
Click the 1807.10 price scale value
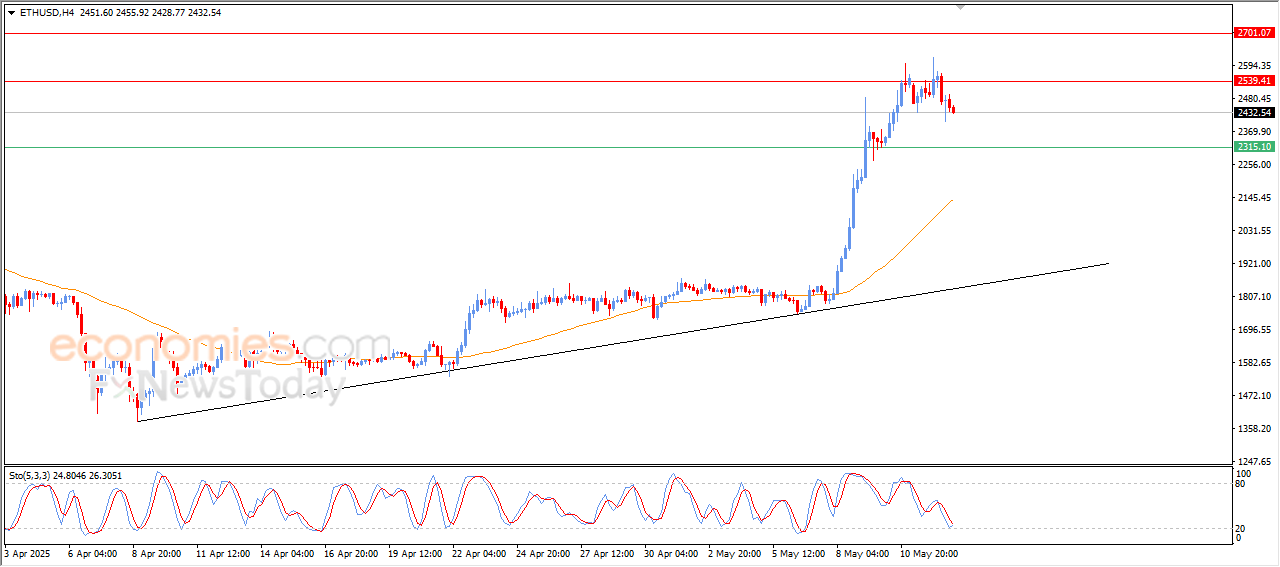tap(1254, 297)
